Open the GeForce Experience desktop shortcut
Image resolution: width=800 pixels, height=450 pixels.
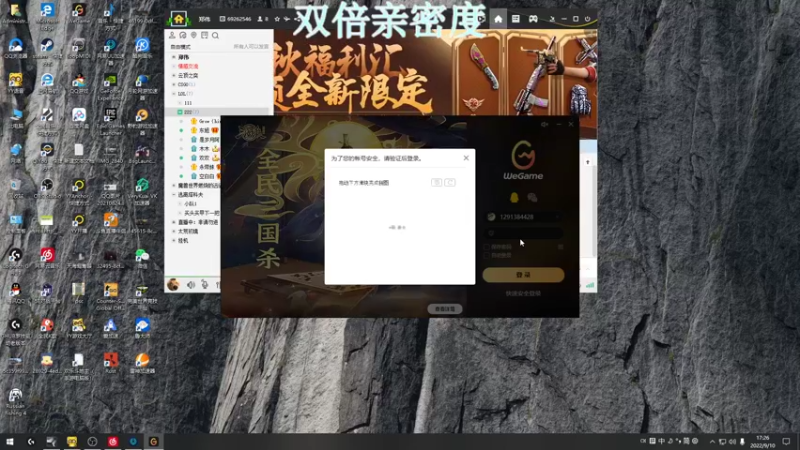coord(110,86)
